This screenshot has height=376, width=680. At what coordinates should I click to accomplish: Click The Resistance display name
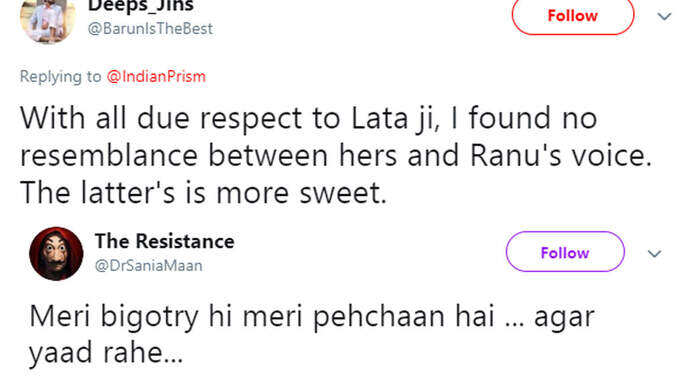(165, 241)
